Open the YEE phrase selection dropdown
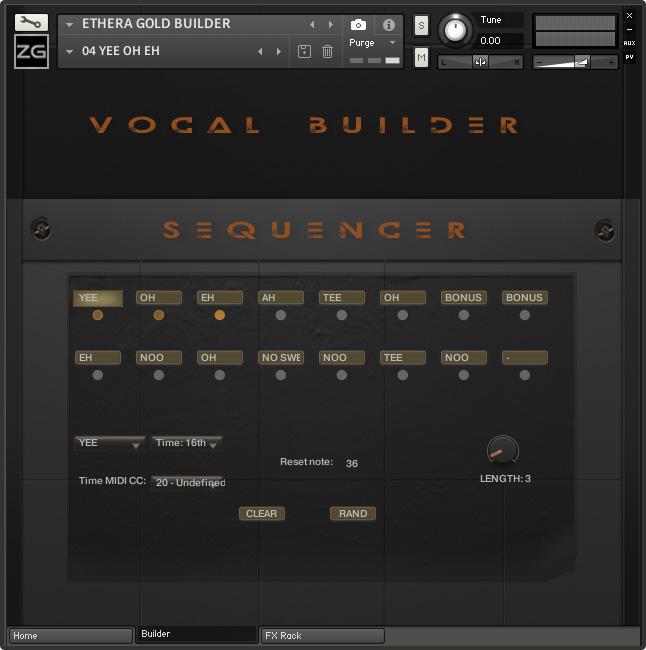 tap(109, 443)
